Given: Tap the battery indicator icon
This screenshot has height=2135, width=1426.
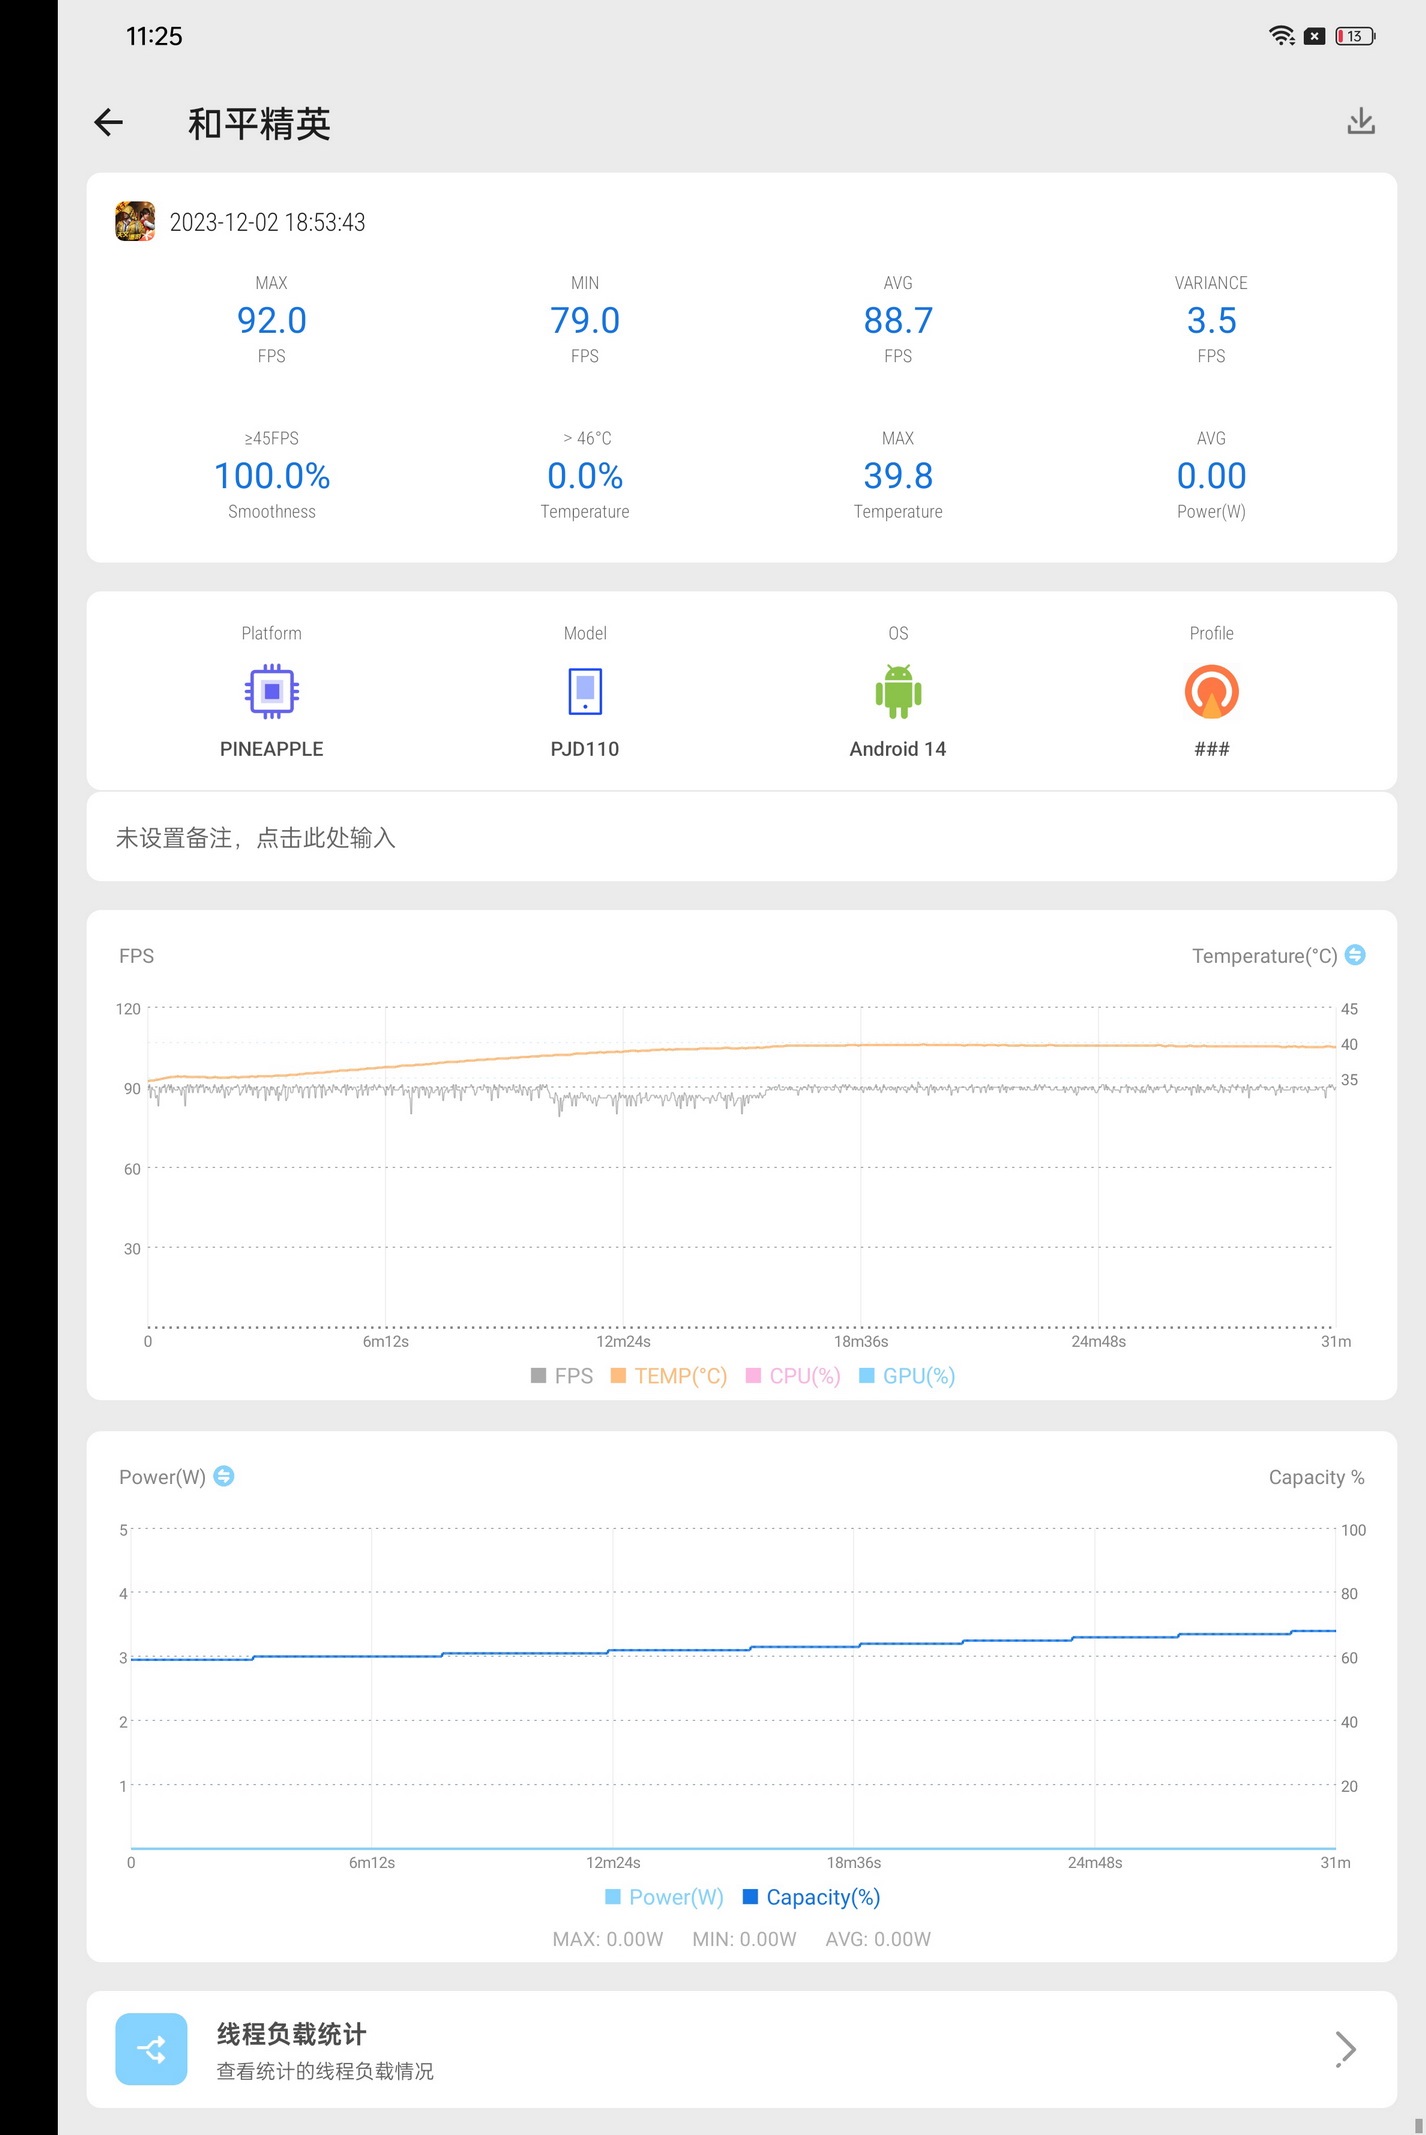Looking at the screenshot, I should pos(1356,36).
